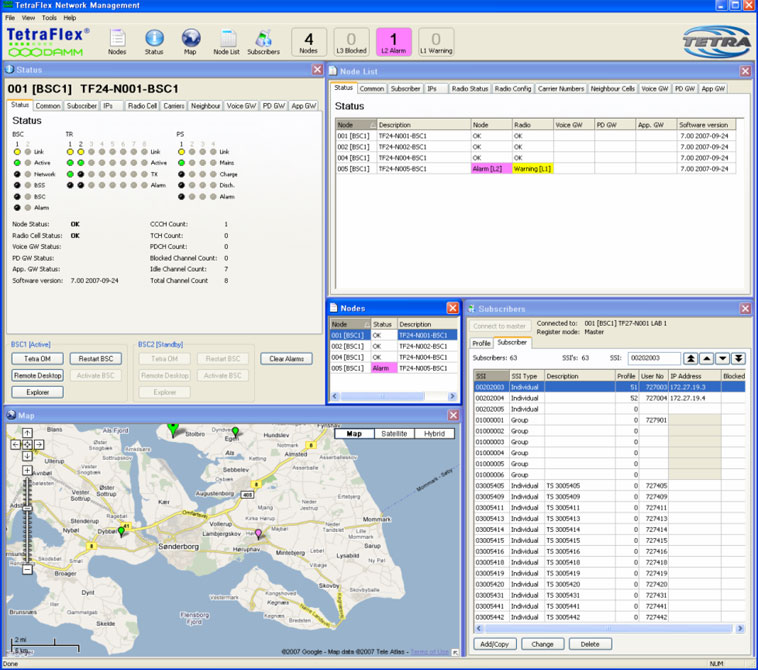
Task: Move to previous subscriber with up arrow
Action: point(707,358)
